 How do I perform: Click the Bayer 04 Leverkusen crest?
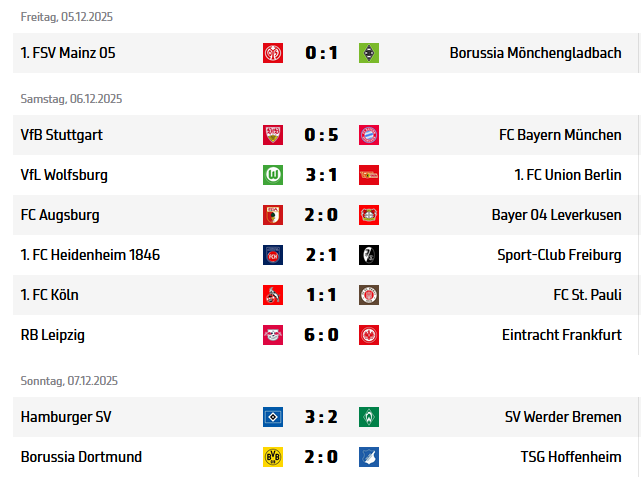pos(369,215)
